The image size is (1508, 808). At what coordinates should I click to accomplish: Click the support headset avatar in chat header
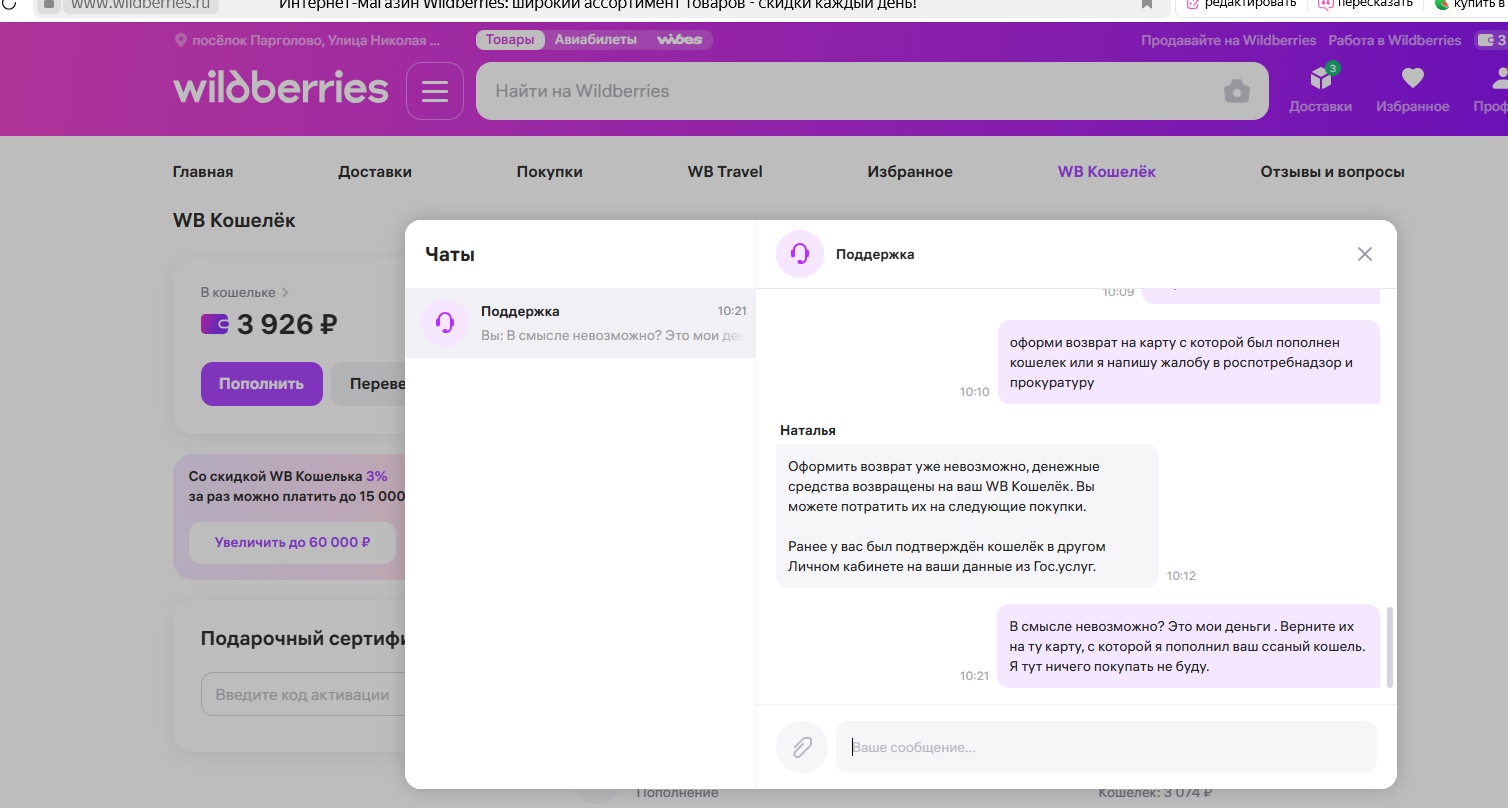(x=799, y=254)
